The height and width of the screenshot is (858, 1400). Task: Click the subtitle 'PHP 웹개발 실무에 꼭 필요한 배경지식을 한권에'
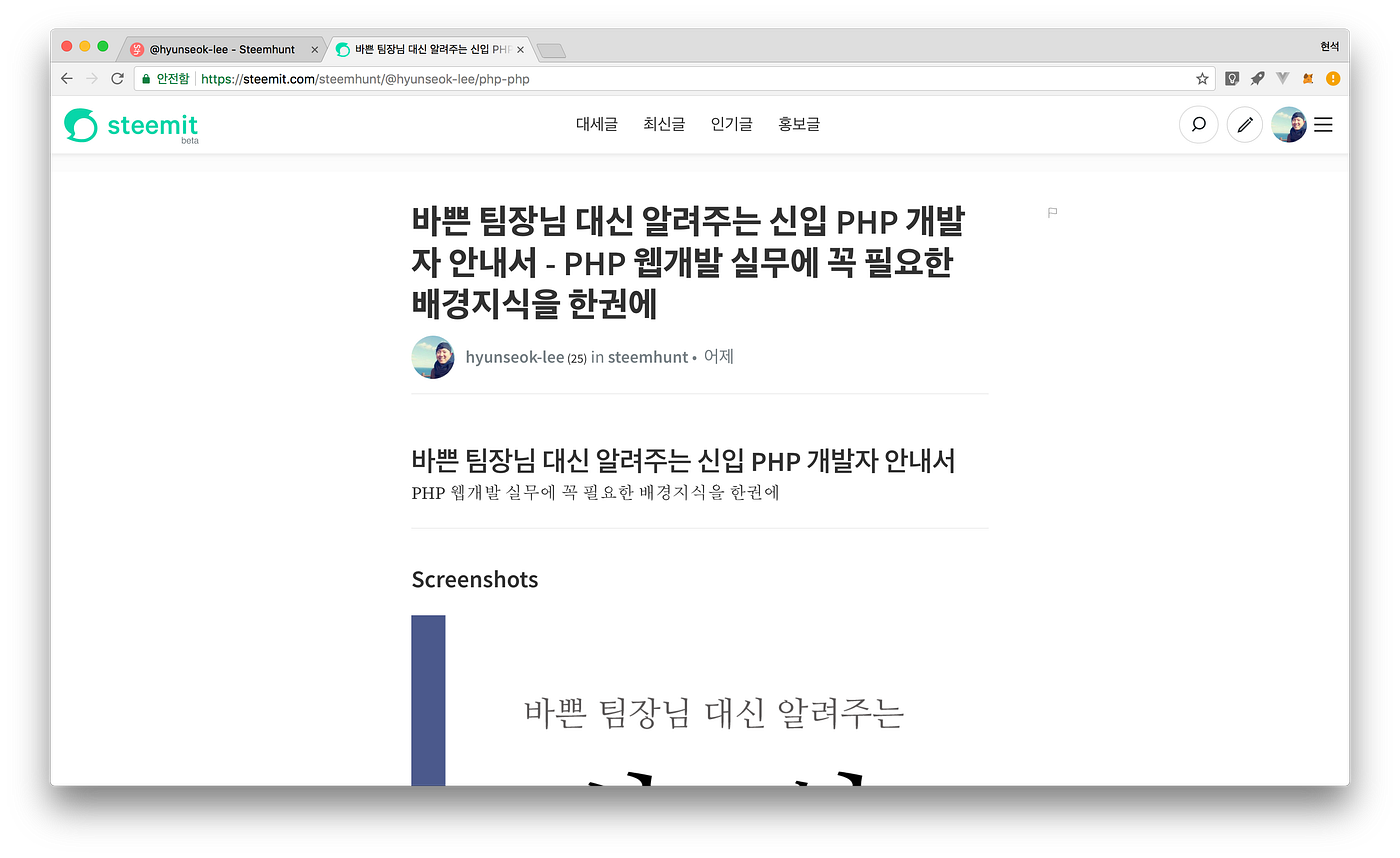point(595,492)
